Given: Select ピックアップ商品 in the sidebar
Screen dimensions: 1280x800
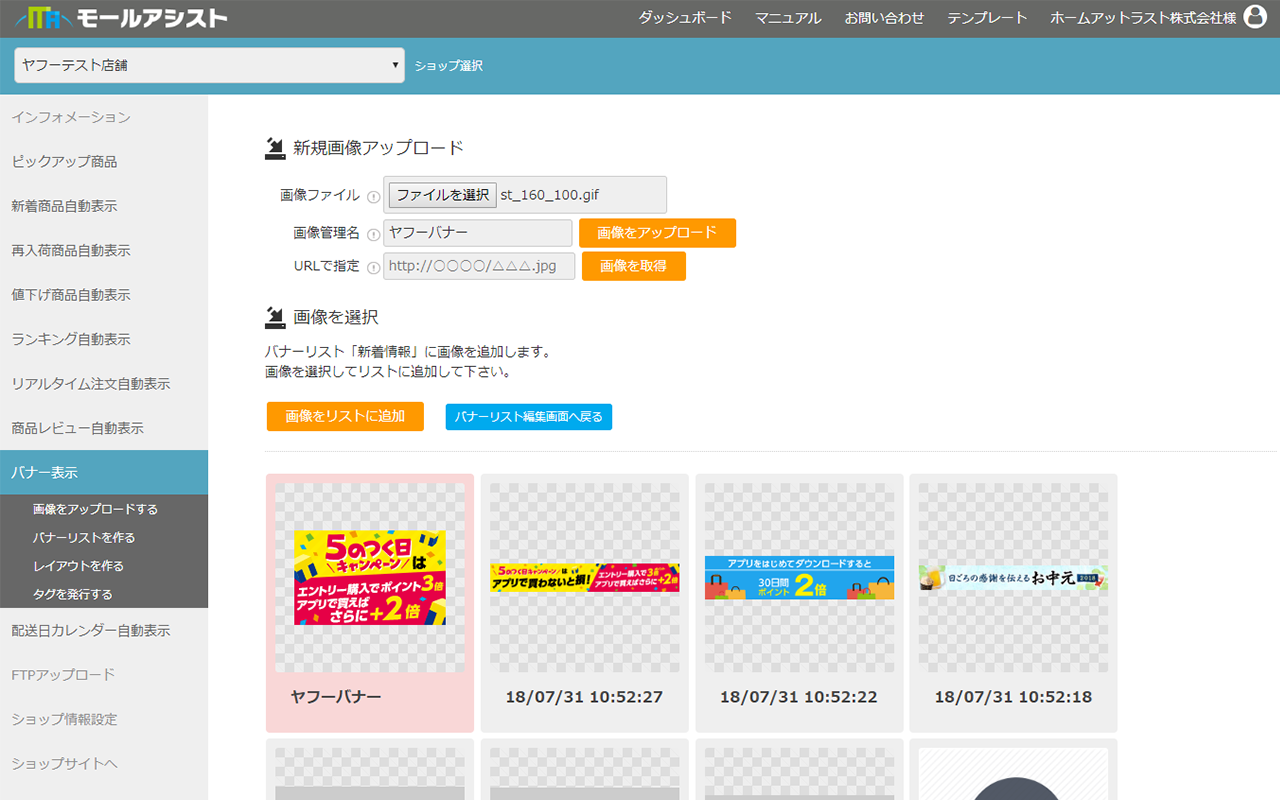Looking at the screenshot, I should 104,162.
